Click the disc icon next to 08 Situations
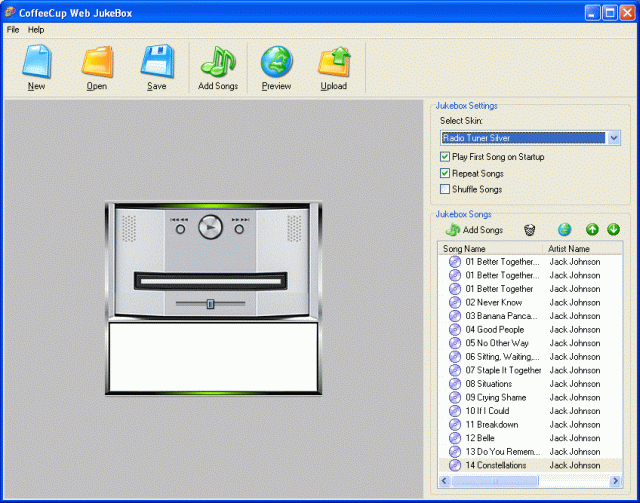 455,384
